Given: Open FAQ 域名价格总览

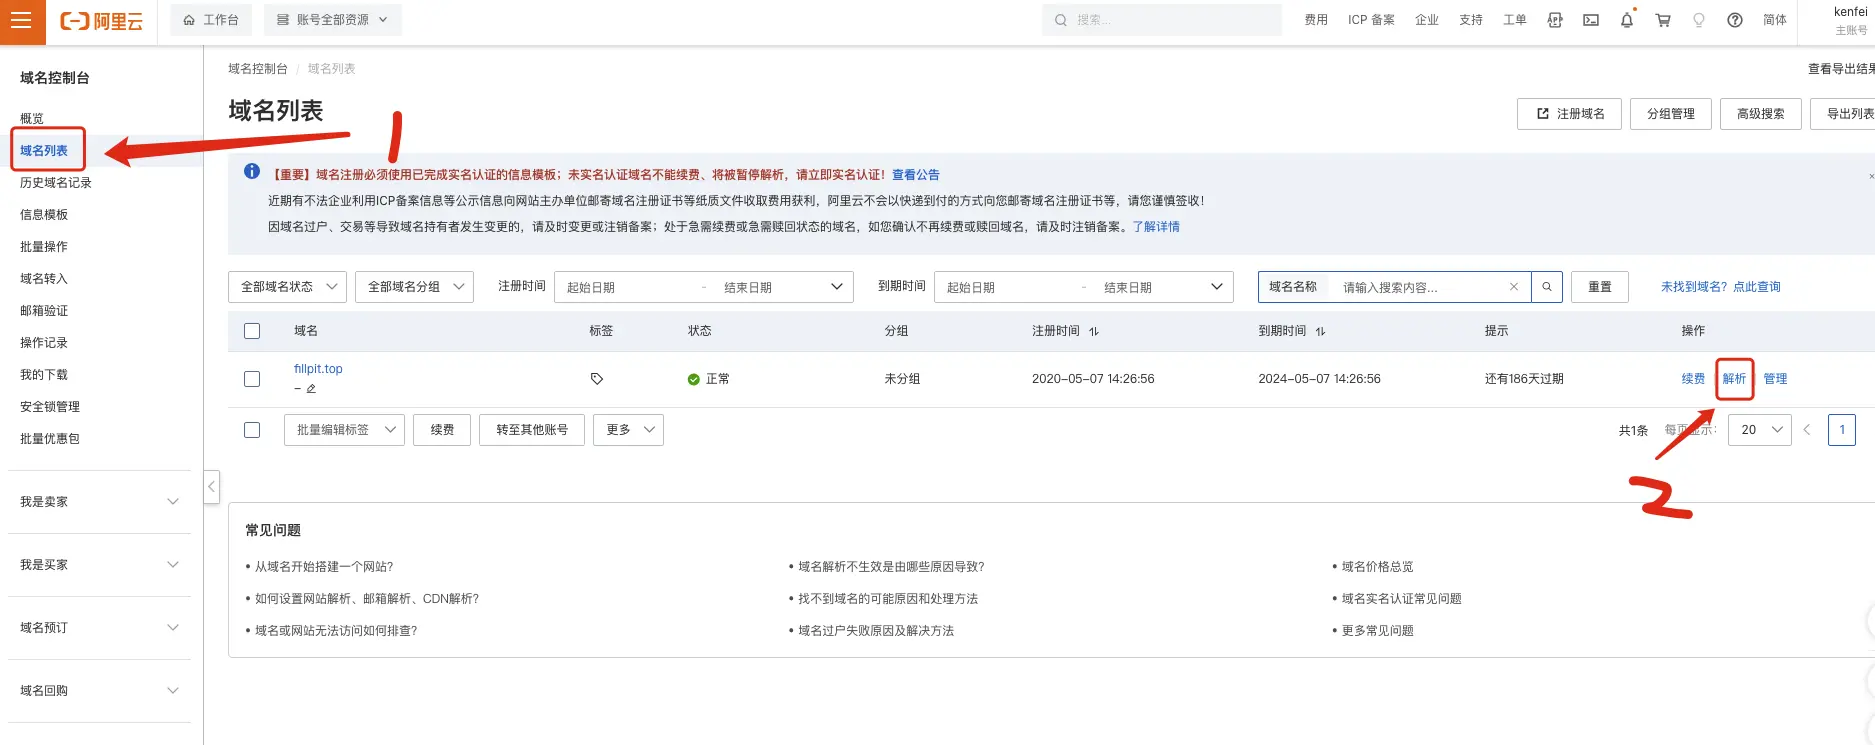Looking at the screenshot, I should [1377, 567].
